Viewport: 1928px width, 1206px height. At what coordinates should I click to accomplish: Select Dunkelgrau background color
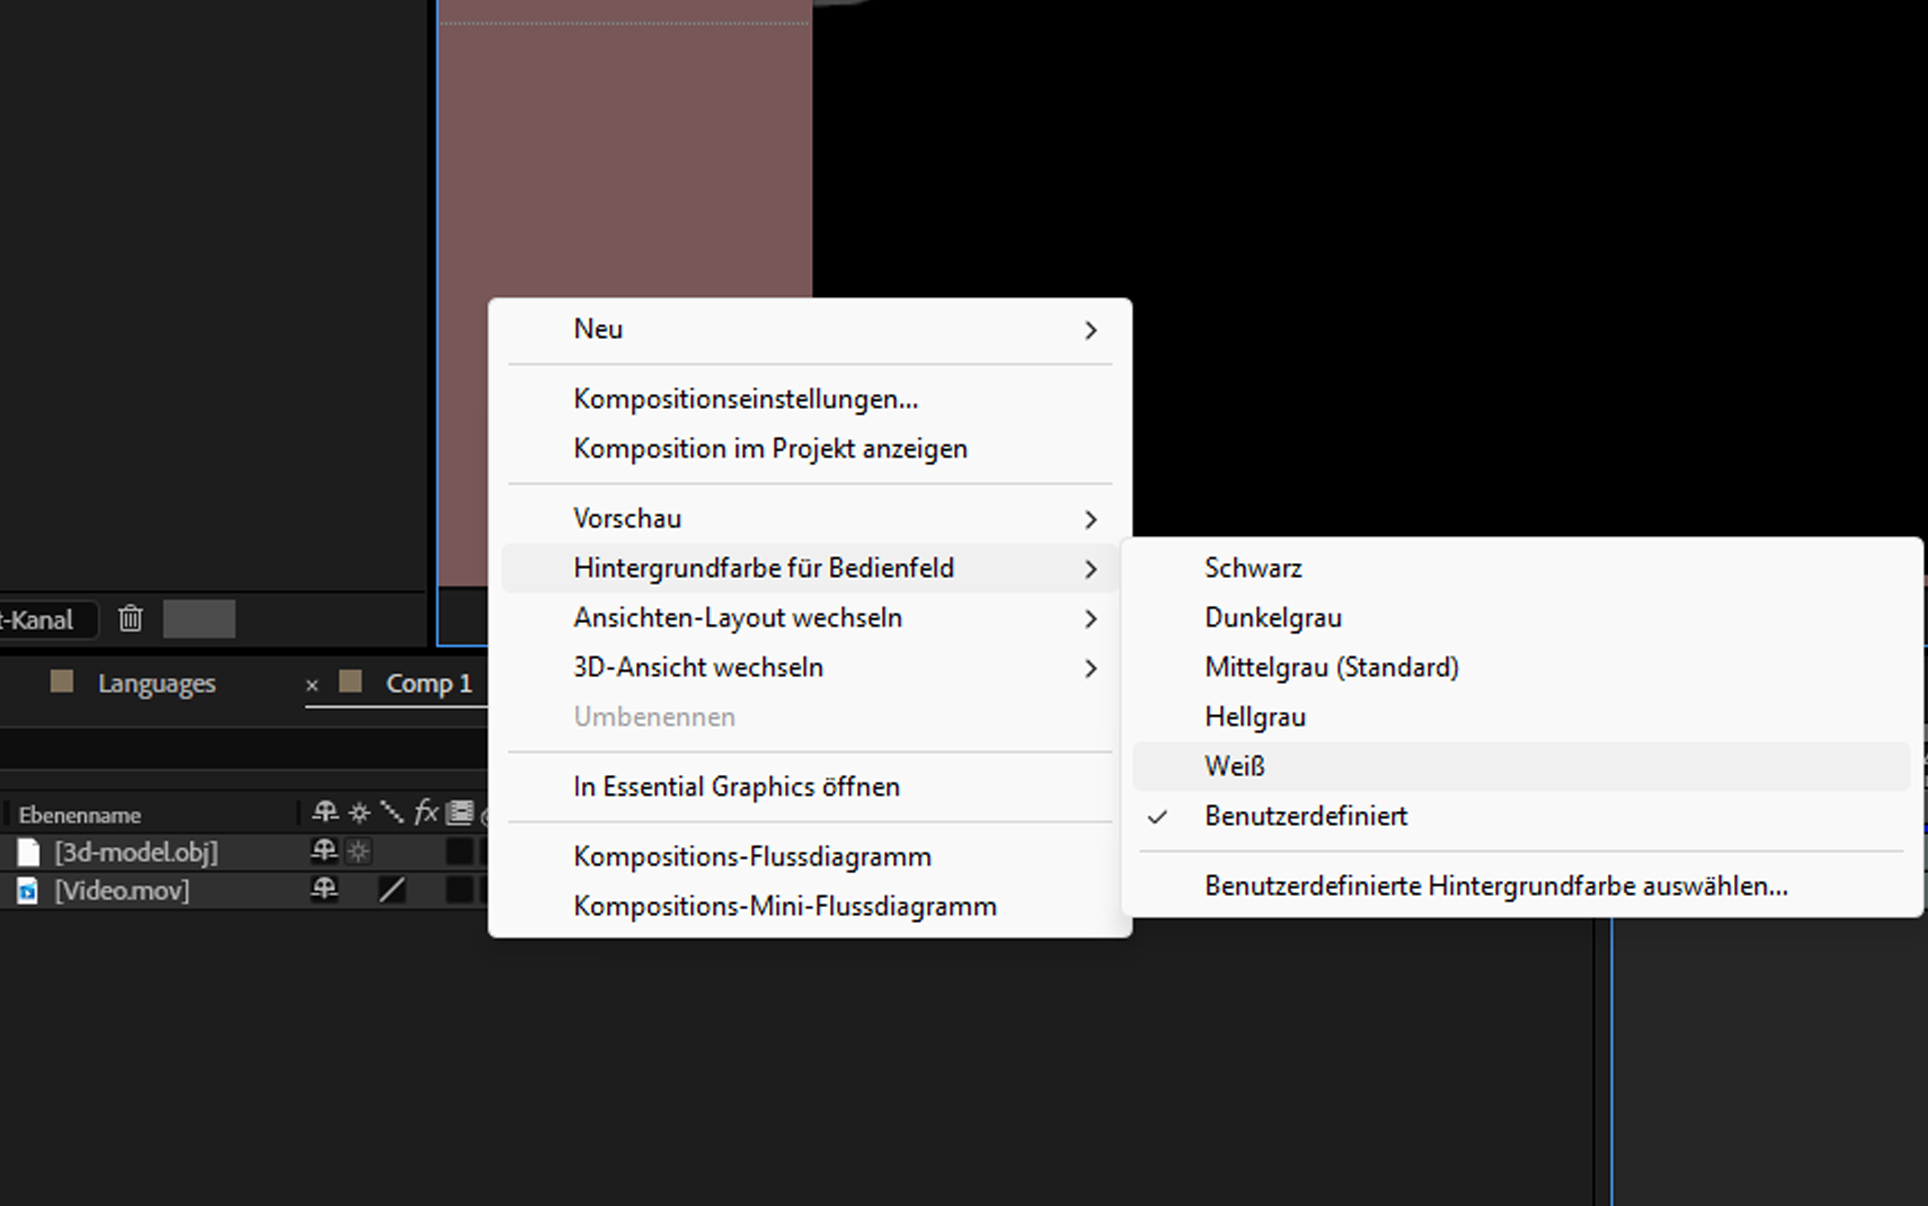[x=1274, y=617]
